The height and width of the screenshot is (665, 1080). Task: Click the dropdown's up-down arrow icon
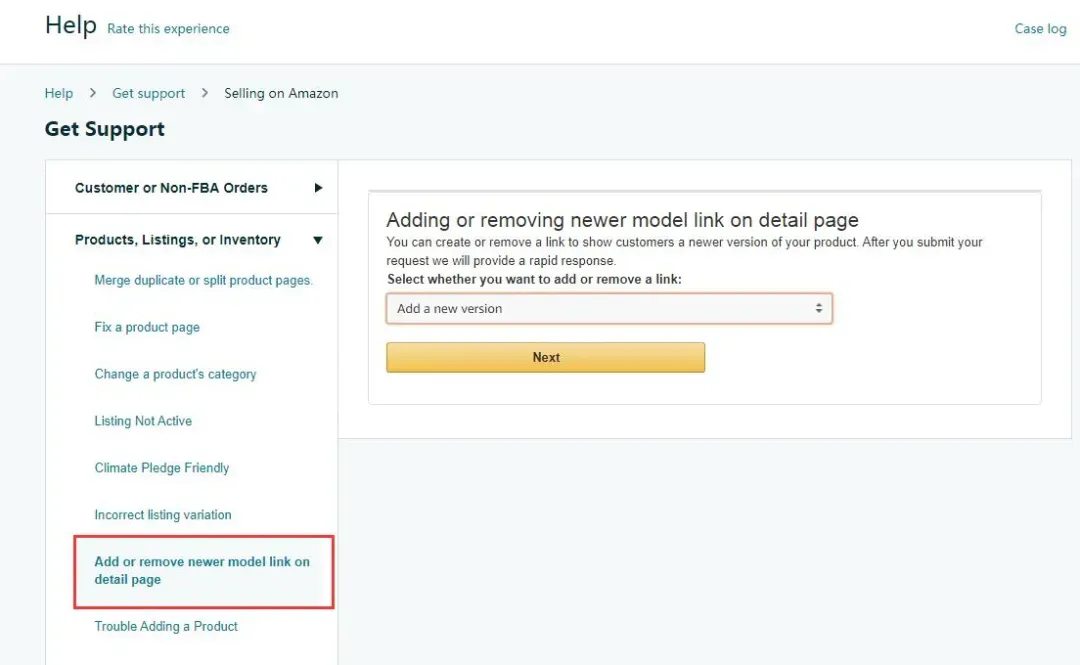coord(818,308)
